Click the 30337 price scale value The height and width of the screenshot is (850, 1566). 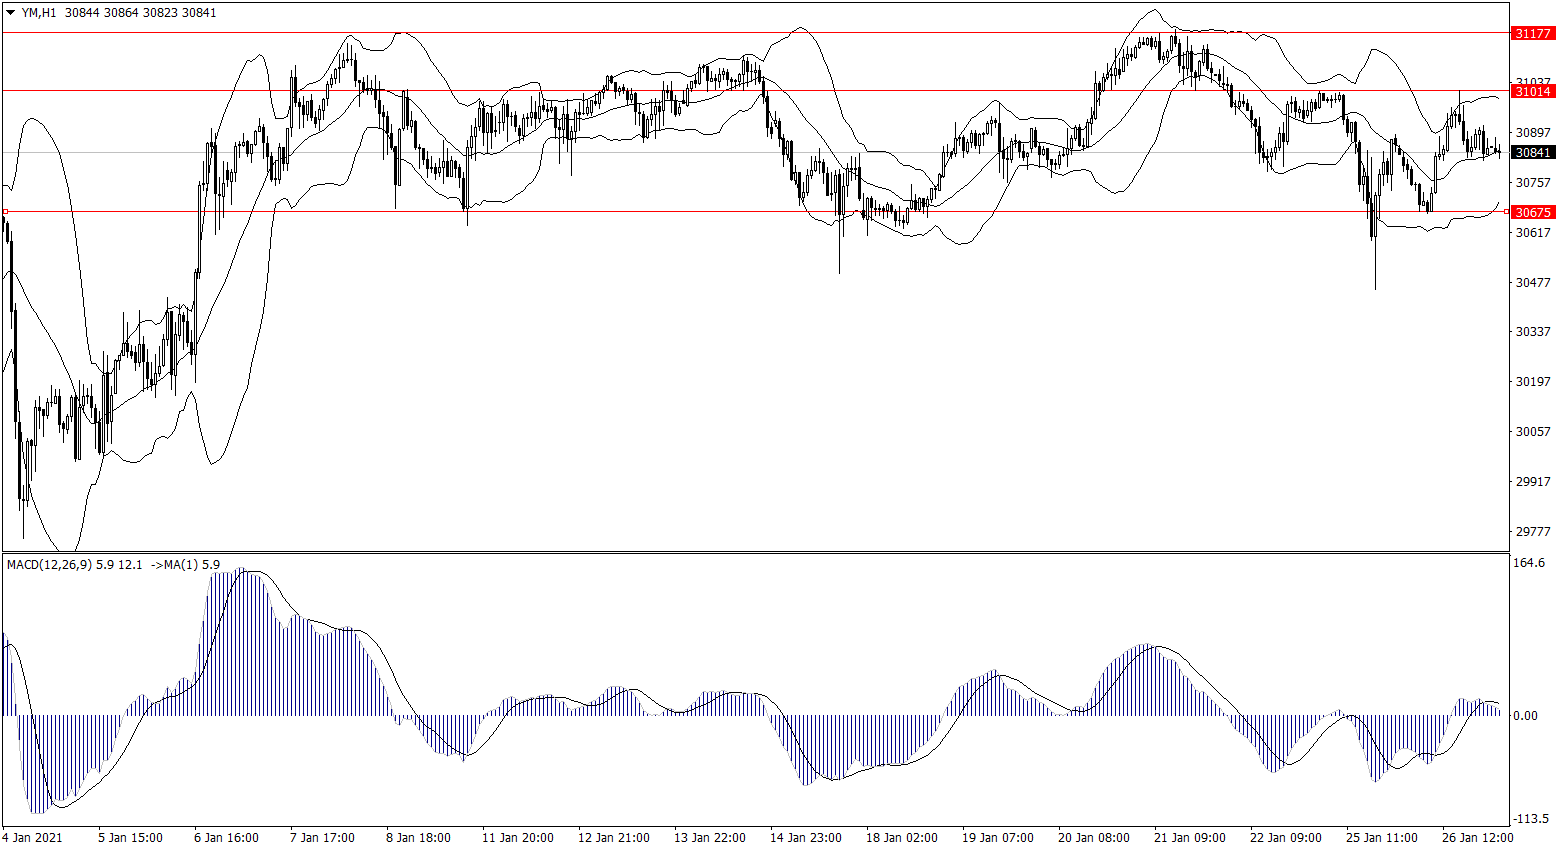click(x=1532, y=332)
